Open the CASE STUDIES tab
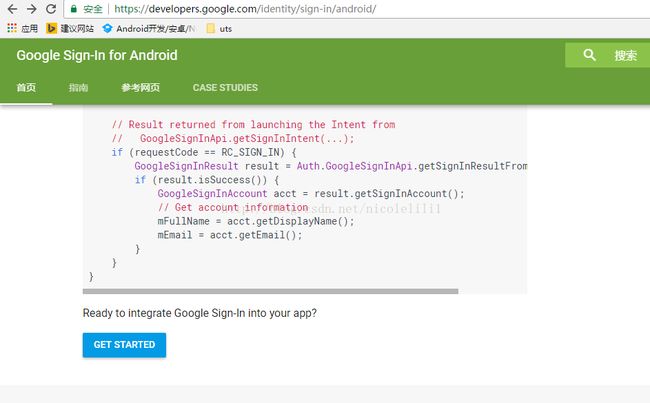Image resolution: width=650 pixels, height=403 pixels. 225,87
